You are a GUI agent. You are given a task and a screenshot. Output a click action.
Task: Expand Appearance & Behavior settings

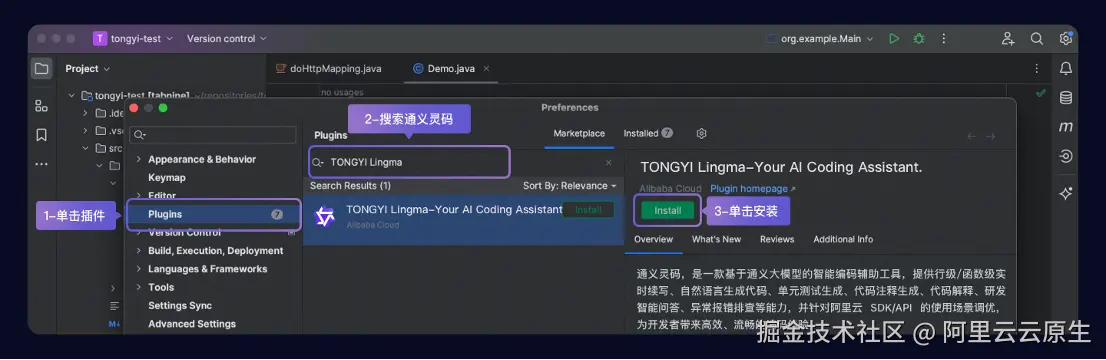139,160
